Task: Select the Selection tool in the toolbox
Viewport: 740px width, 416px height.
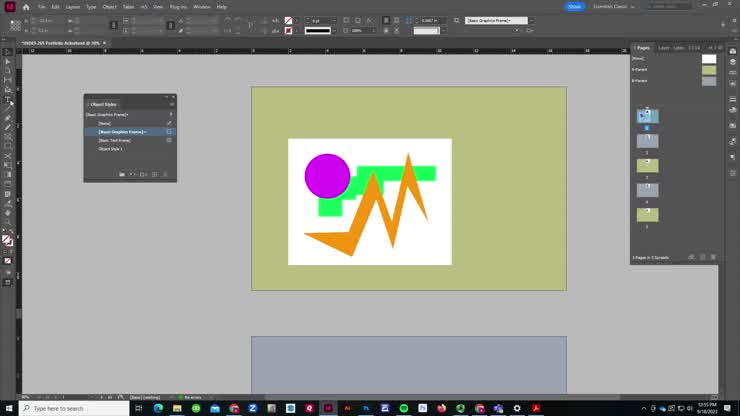Action: coord(8,52)
